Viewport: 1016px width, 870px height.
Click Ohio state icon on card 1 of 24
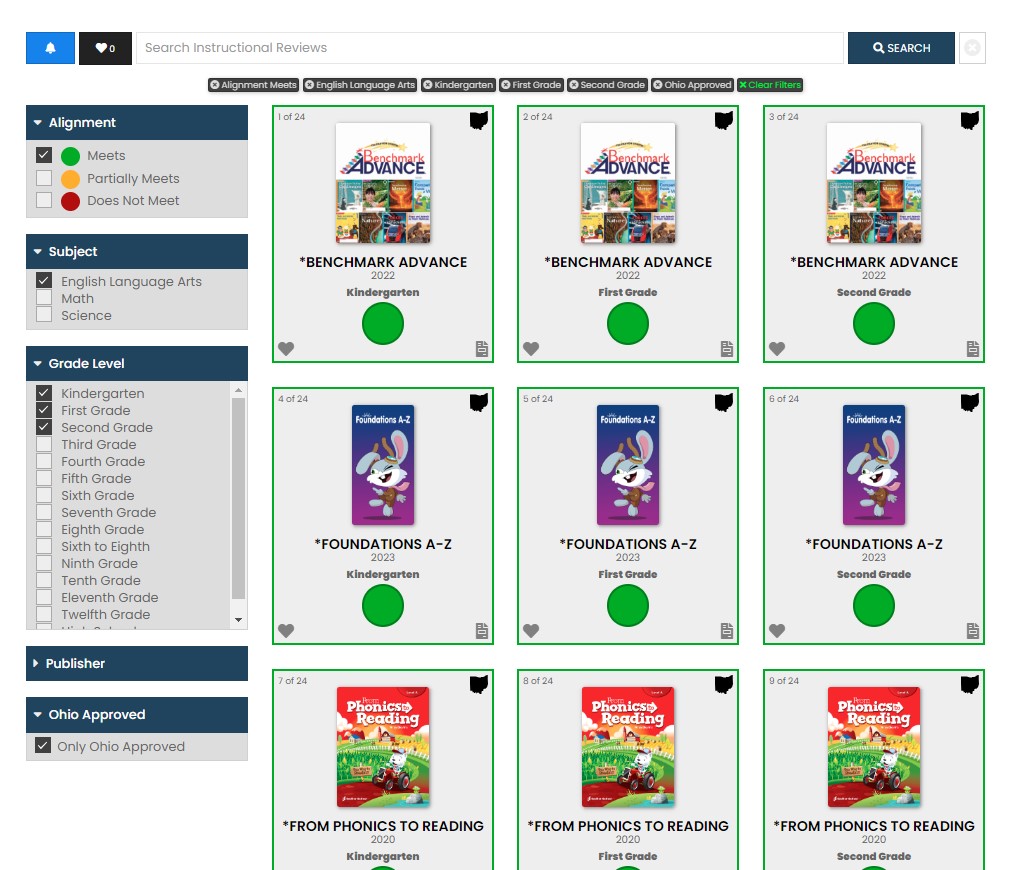pos(478,120)
